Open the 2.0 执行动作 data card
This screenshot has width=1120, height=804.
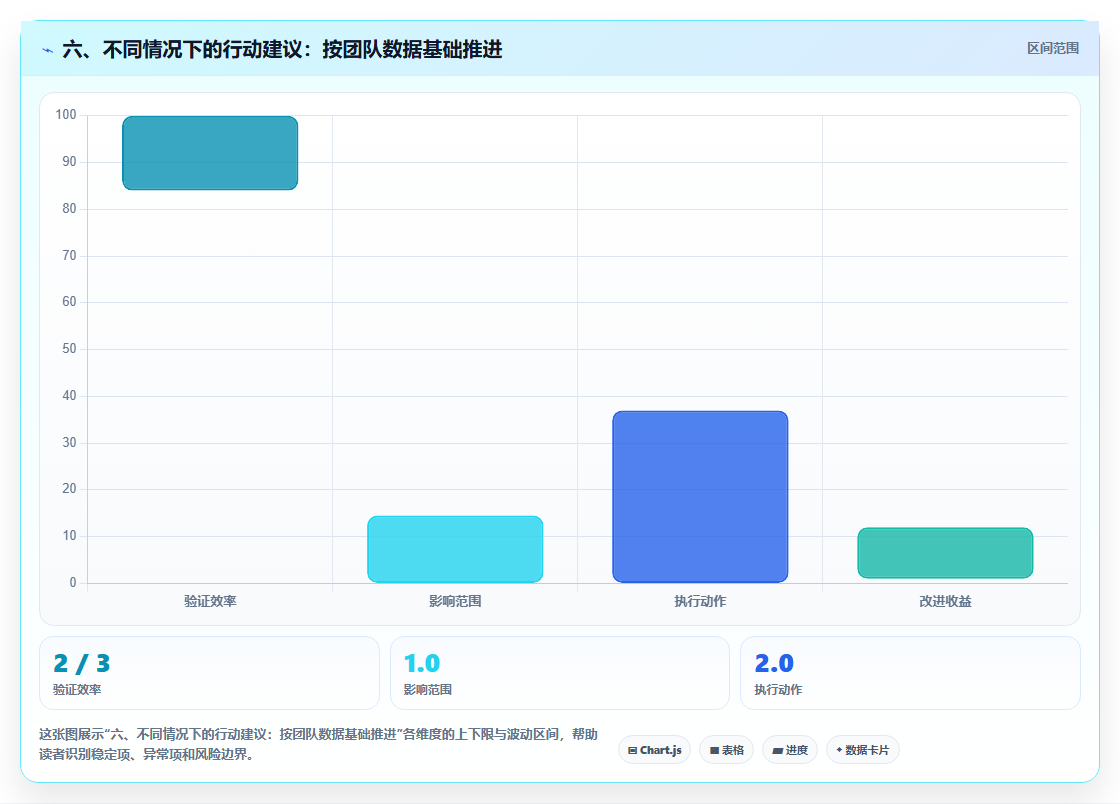[x=910, y=673]
